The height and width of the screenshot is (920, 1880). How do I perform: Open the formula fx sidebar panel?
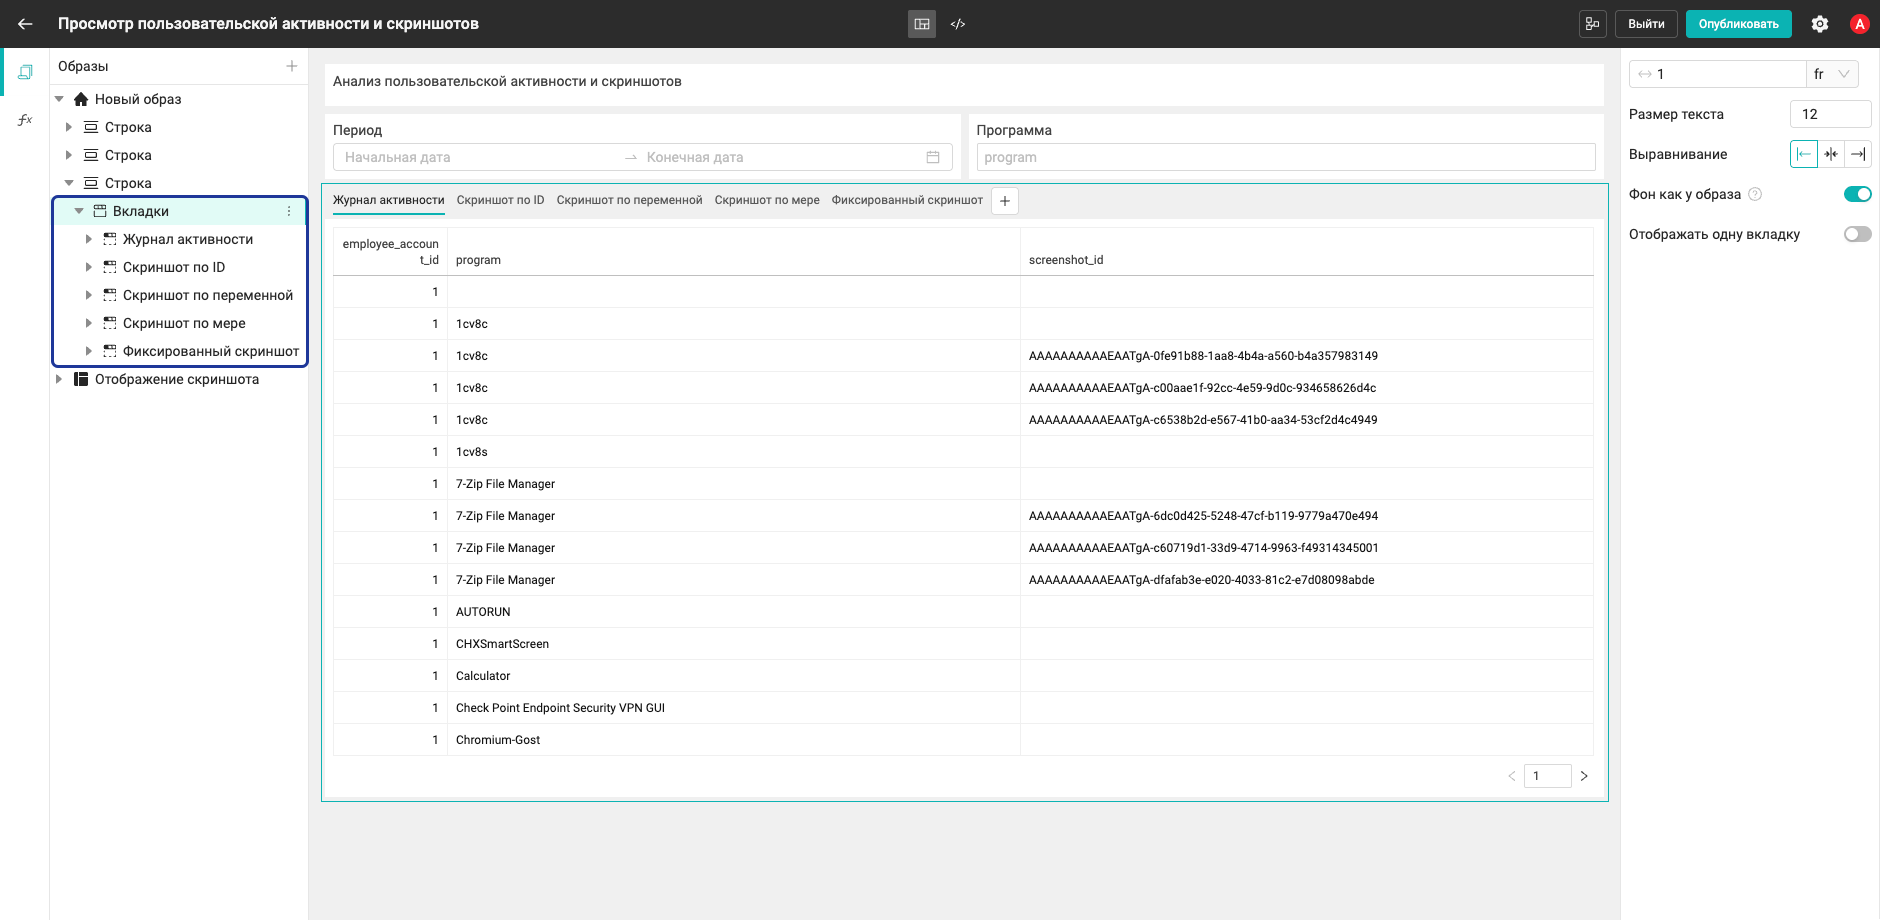coord(25,120)
